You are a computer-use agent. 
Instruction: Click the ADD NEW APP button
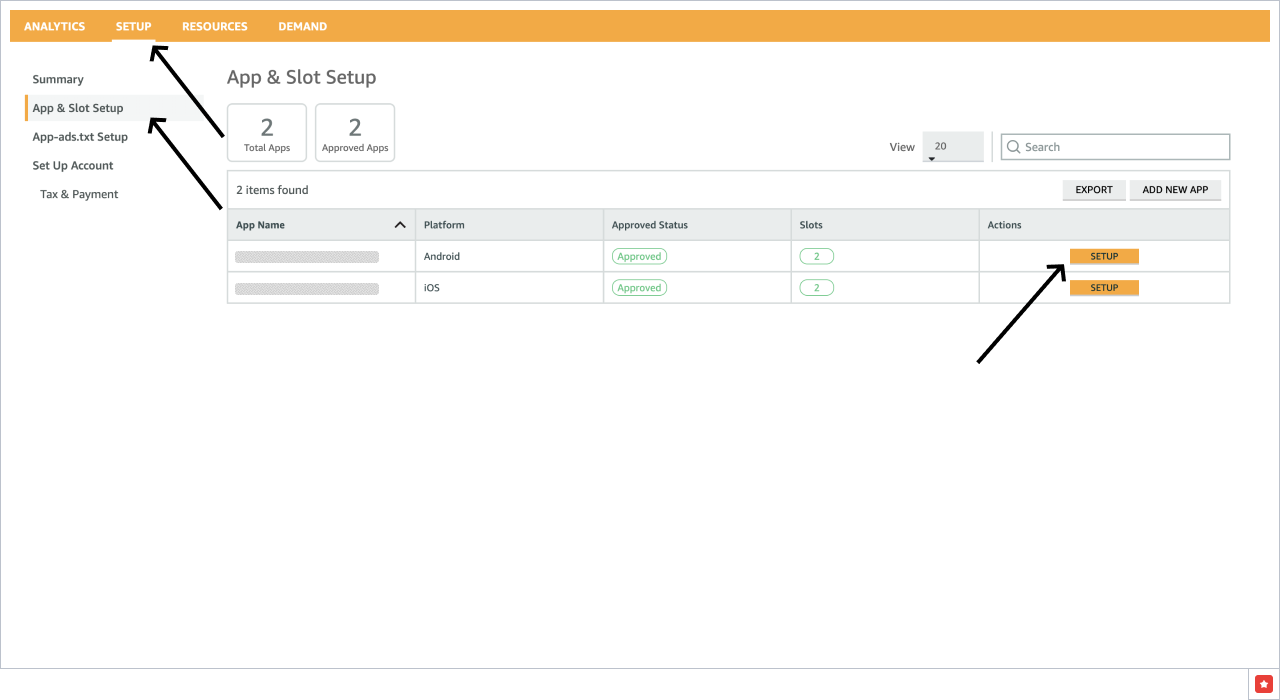coord(1175,189)
